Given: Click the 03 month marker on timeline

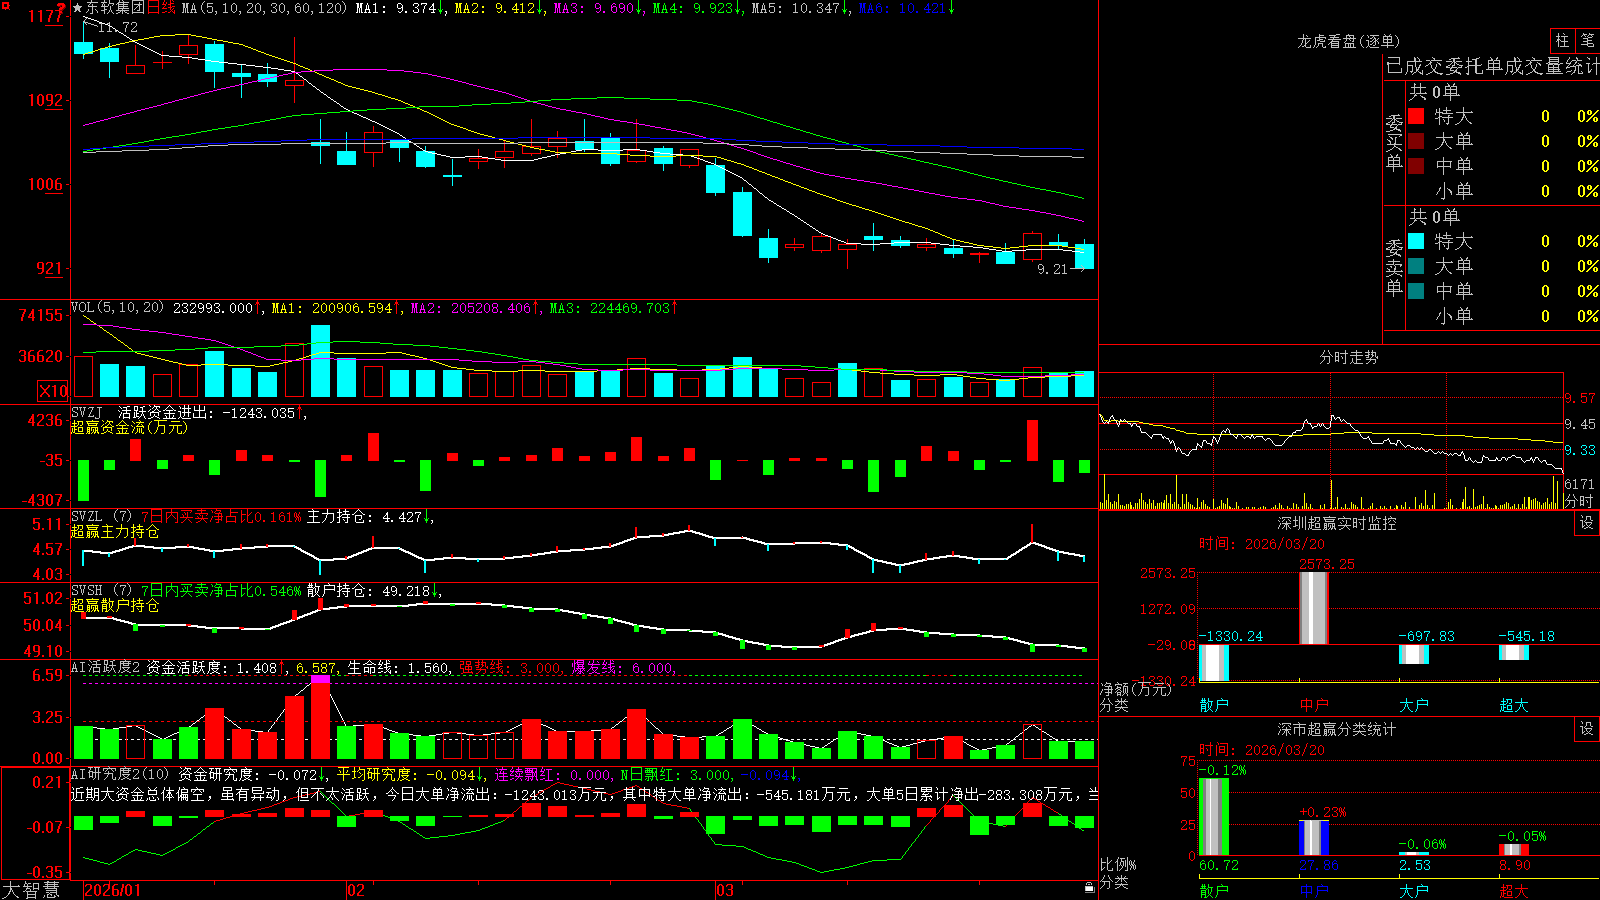Looking at the screenshot, I should tap(725, 890).
